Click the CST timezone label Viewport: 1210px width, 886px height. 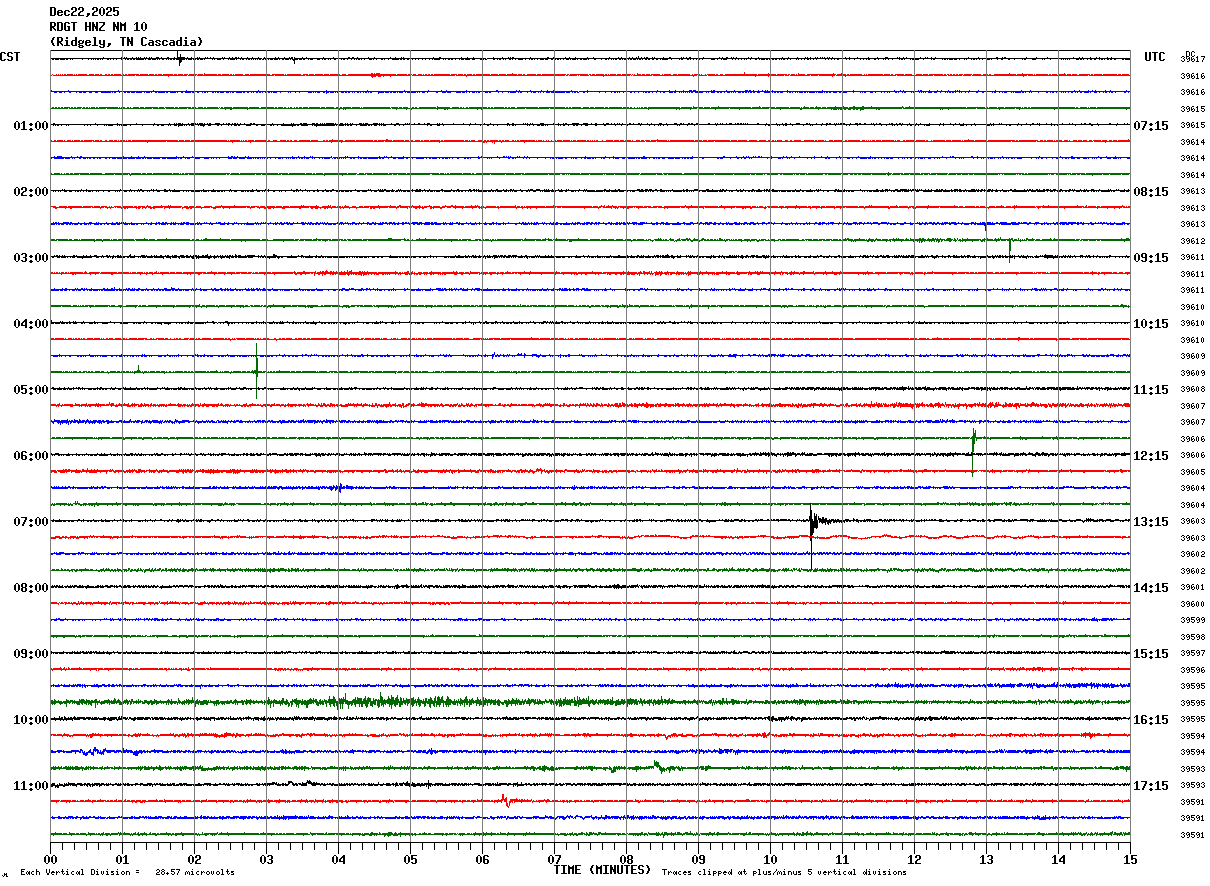(x=10, y=57)
